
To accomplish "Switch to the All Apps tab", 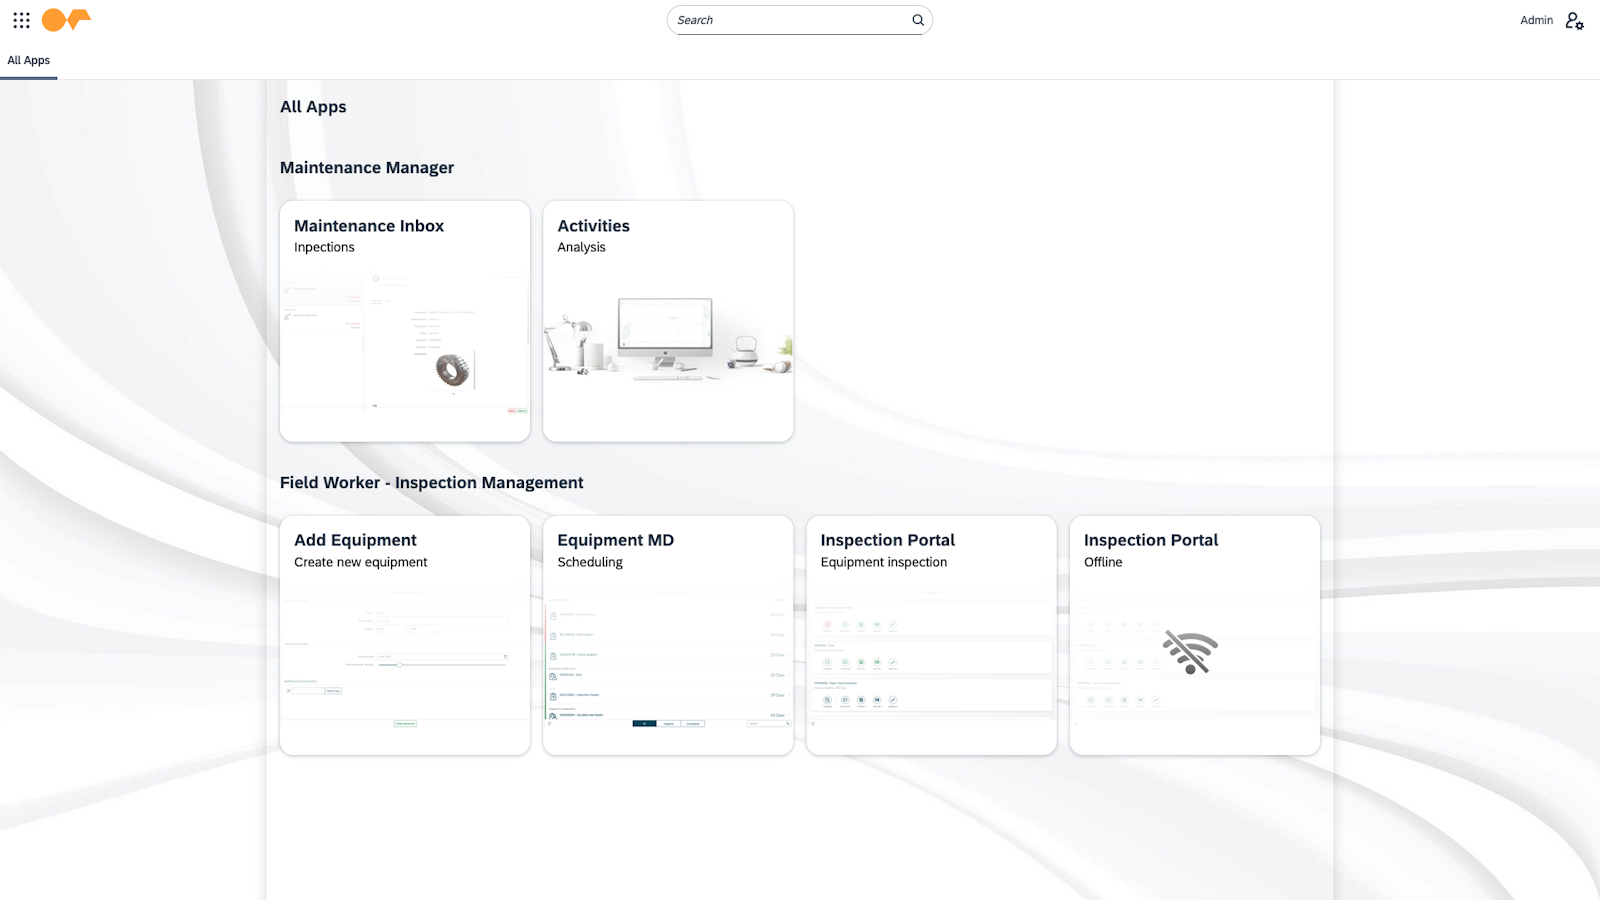I will pos(28,60).
